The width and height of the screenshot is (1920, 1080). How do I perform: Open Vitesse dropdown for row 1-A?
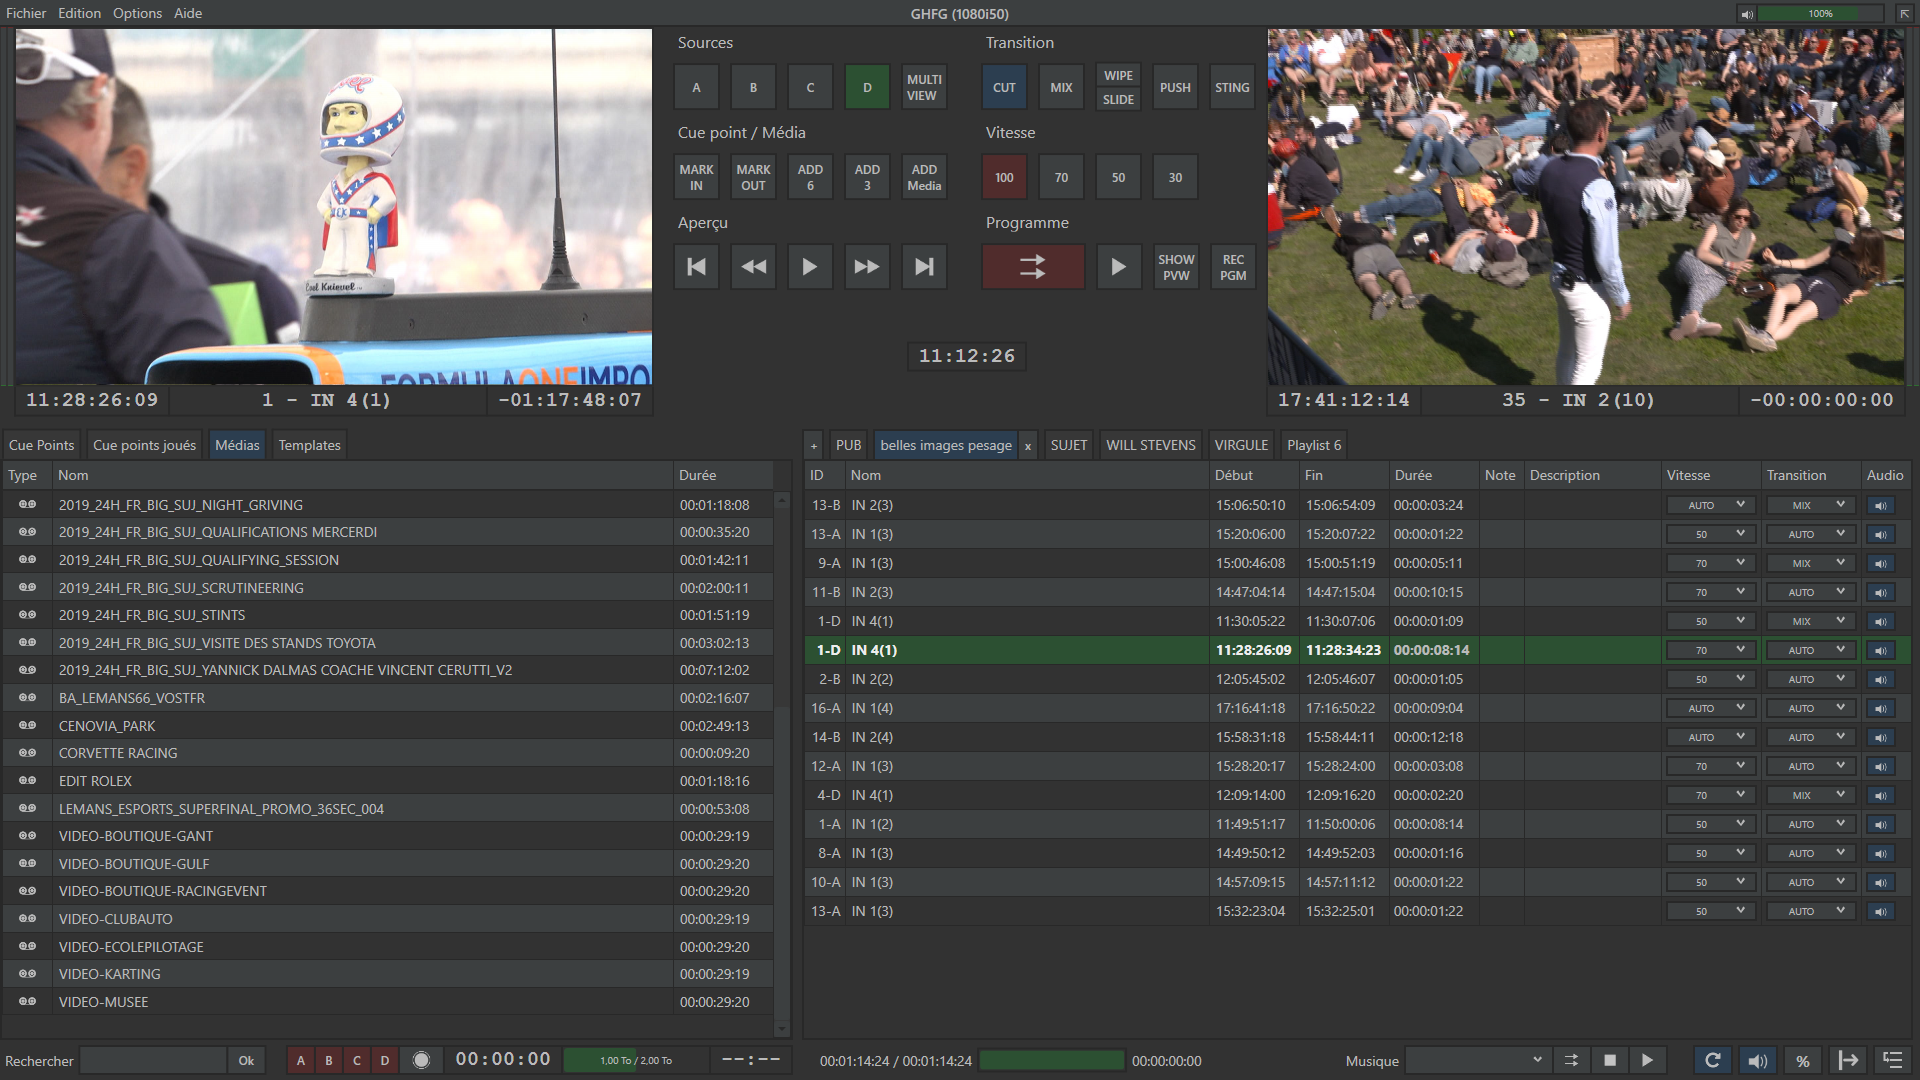(x=1711, y=825)
